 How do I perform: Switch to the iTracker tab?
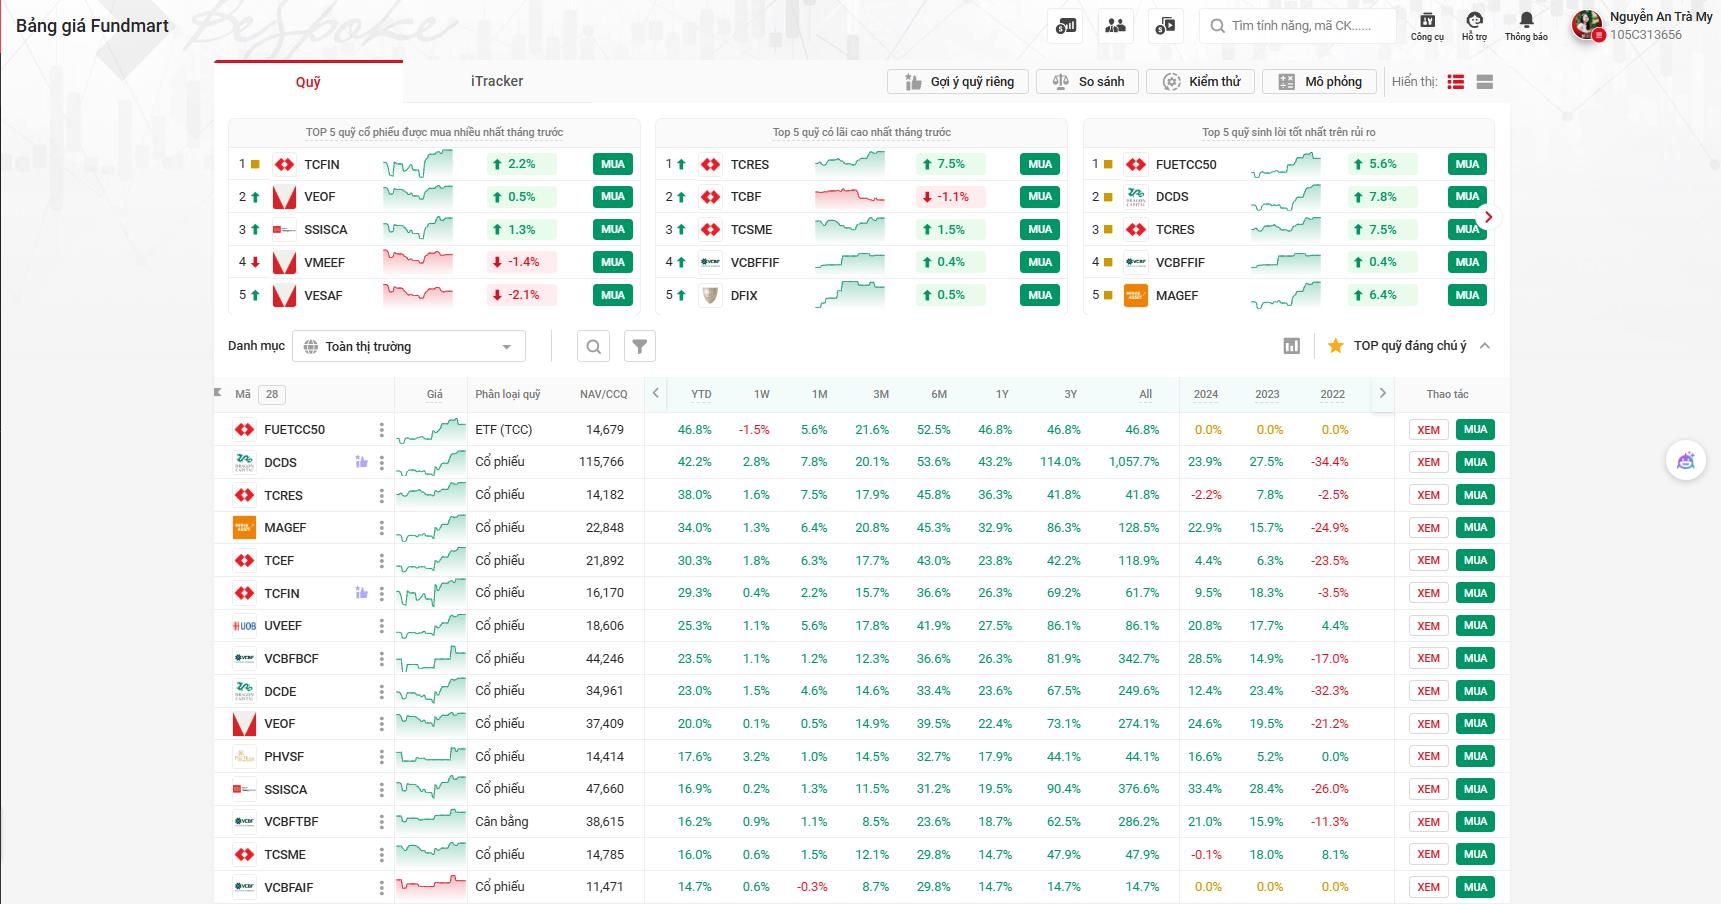point(497,81)
